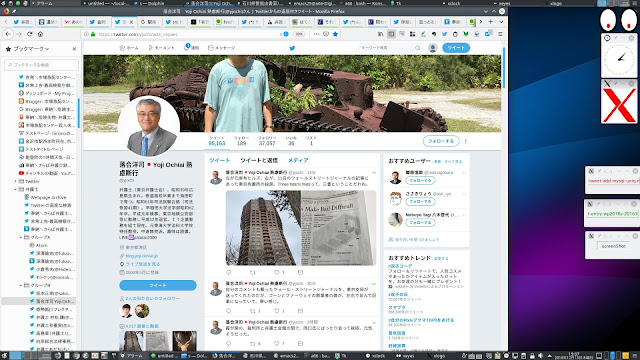Reload the page with the refresh icon
This screenshot has height=360, width=640.
(x=29, y=34)
